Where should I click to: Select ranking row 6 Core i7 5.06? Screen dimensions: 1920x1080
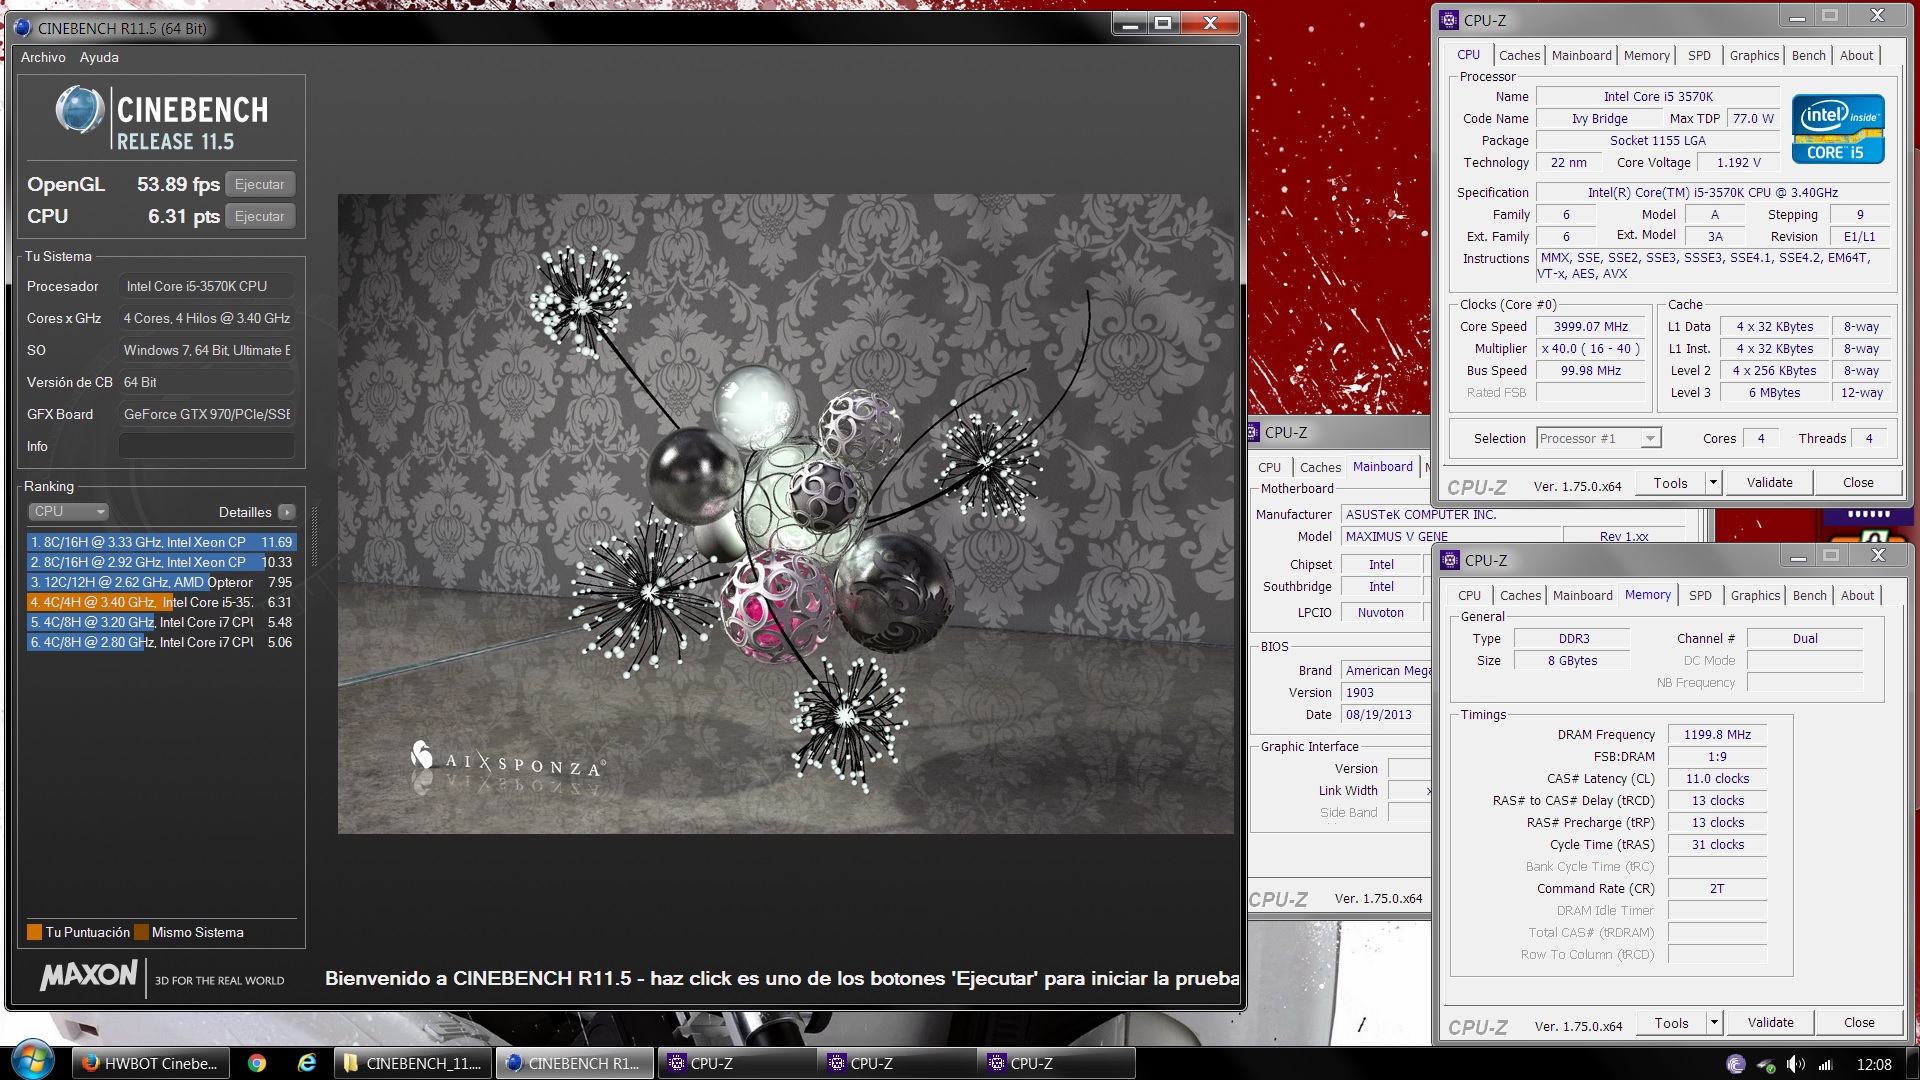coord(161,642)
